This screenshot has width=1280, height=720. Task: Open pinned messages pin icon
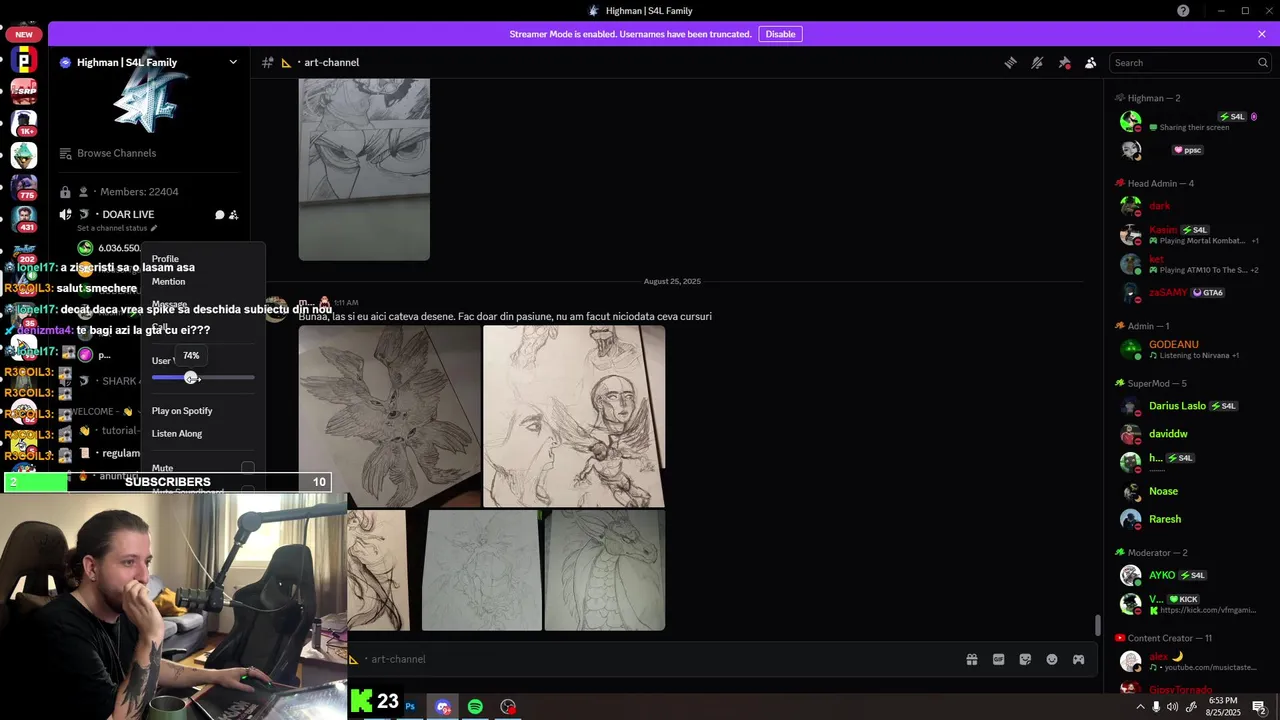click(x=1064, y=62)
